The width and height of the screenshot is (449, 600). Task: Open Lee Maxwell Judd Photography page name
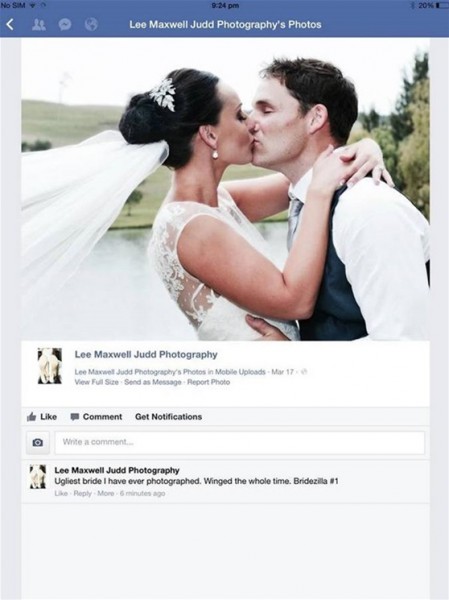pos(146,354)
